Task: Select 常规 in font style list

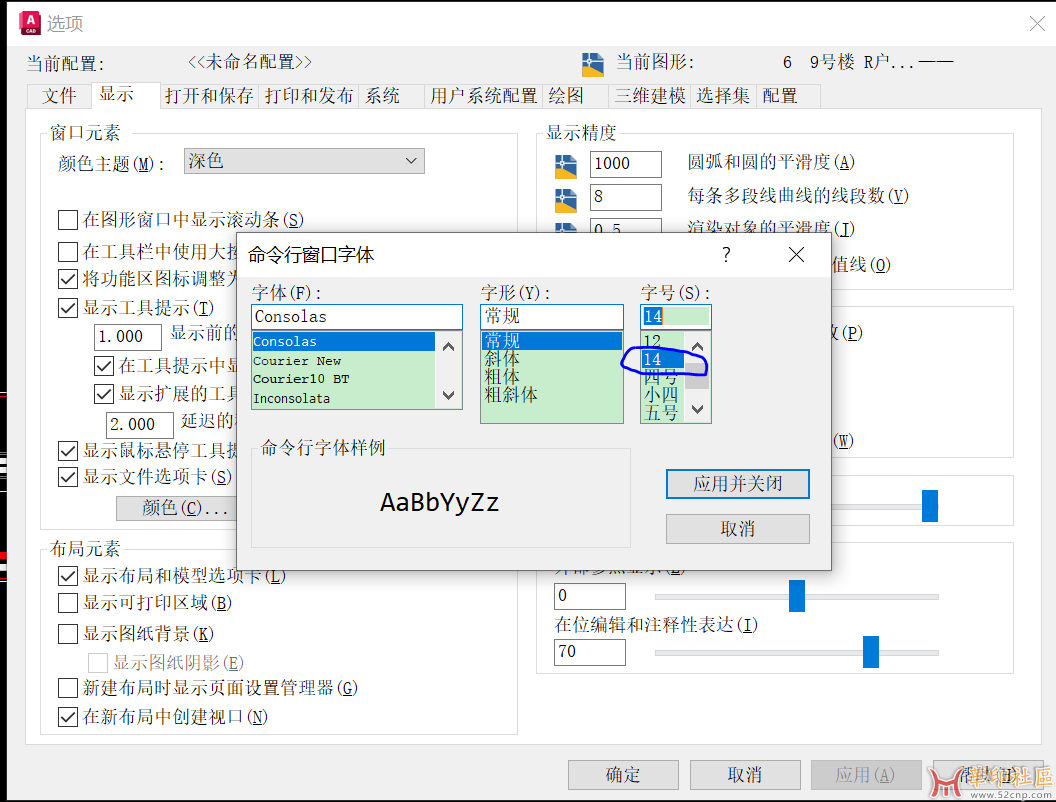Action: click(552, 341)
